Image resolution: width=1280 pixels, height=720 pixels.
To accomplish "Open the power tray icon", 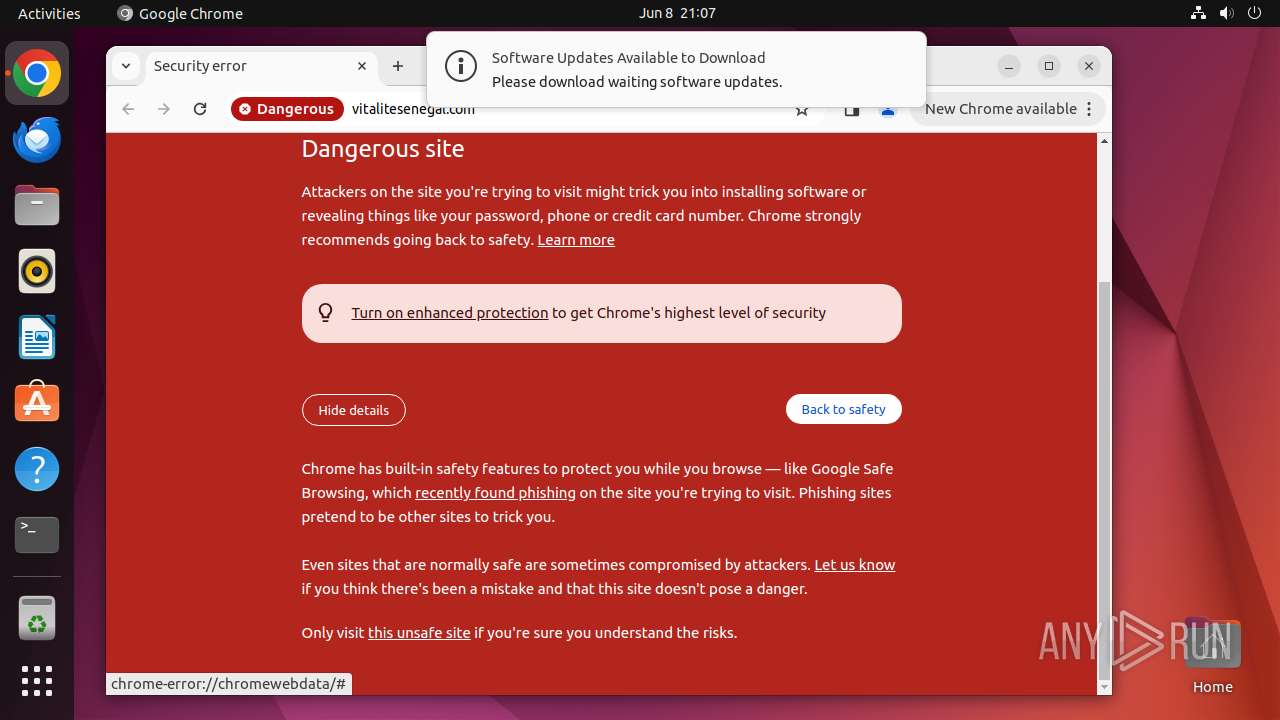I will pyautogui.click(x=1254, y=13).
